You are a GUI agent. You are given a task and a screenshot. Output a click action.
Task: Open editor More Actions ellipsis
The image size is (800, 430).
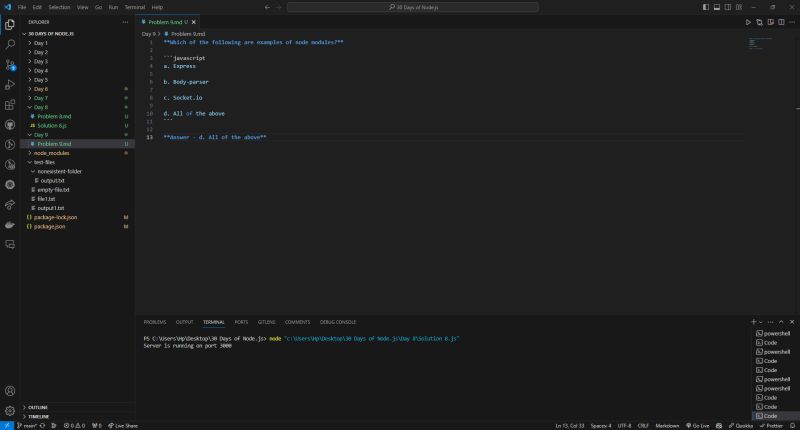coord(792,22)
